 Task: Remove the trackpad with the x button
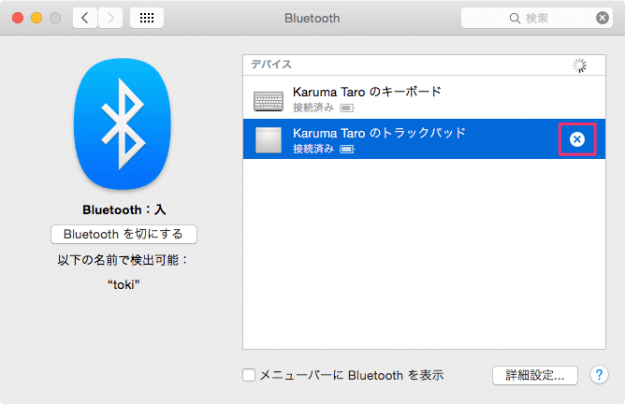[577, 140]
